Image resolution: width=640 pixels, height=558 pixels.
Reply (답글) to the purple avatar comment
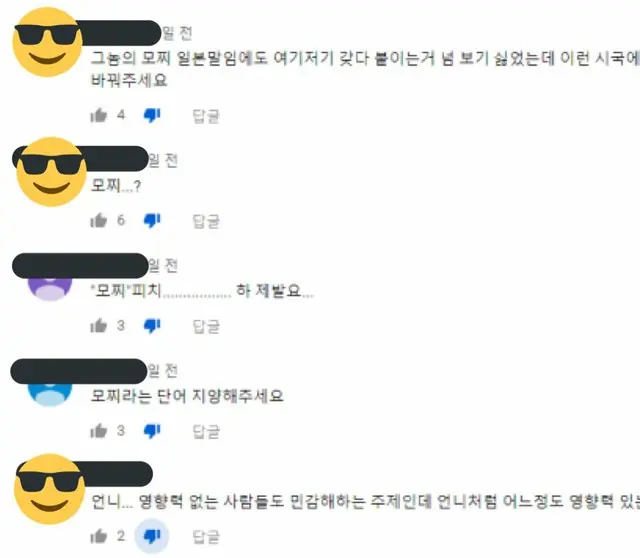pyautogui.click(x=206, y=327)
